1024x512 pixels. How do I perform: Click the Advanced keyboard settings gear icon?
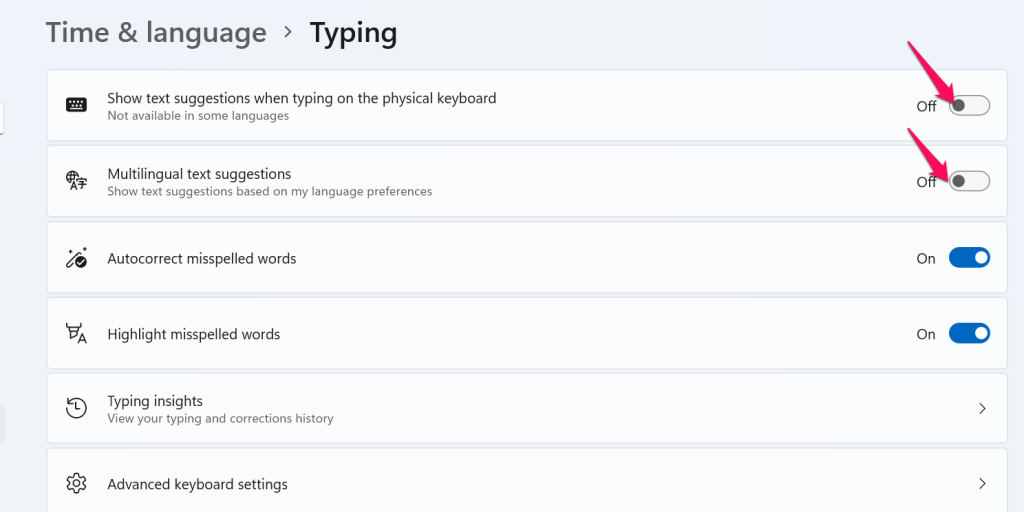pyautogui.click(x=76, y=484)
